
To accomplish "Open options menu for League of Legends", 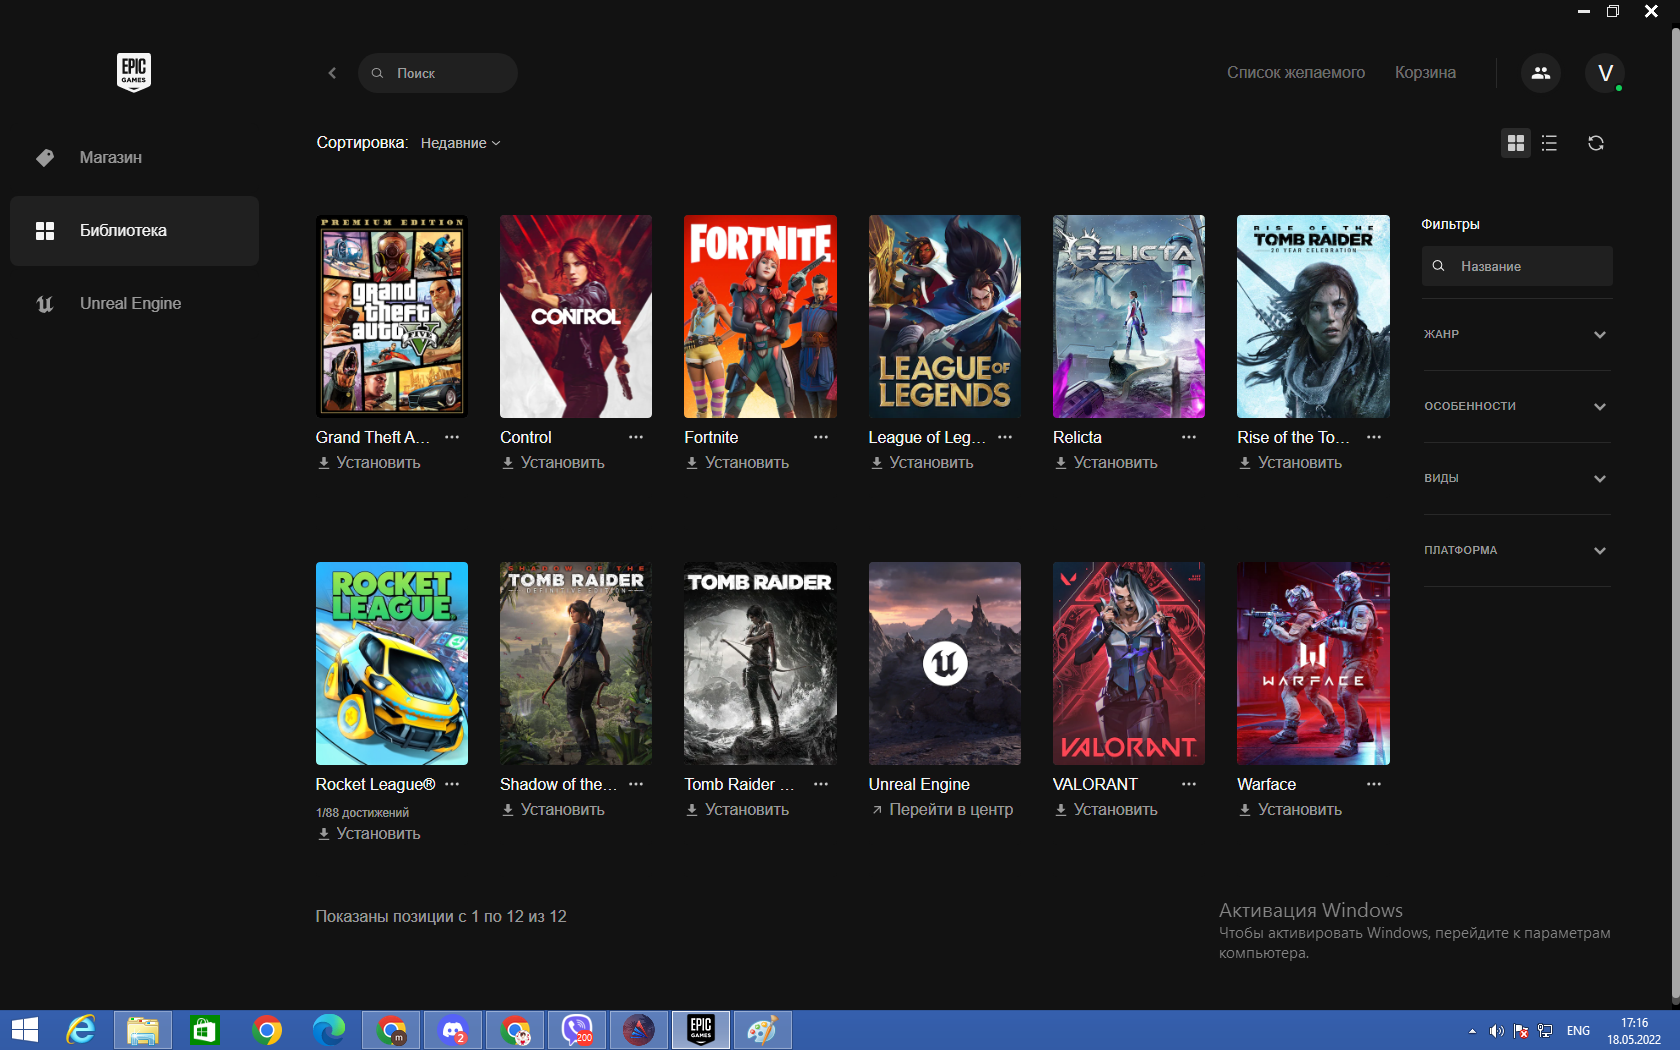I will pyautogui.click(x=1005, y=437).
